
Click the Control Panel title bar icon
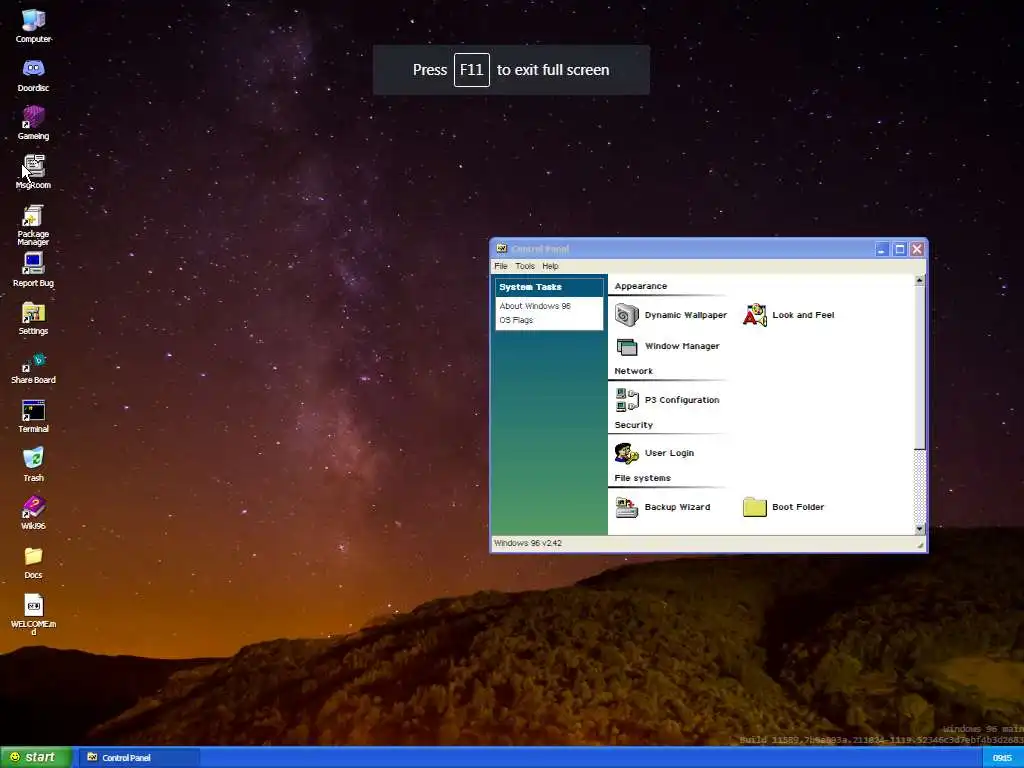point(502,249)
